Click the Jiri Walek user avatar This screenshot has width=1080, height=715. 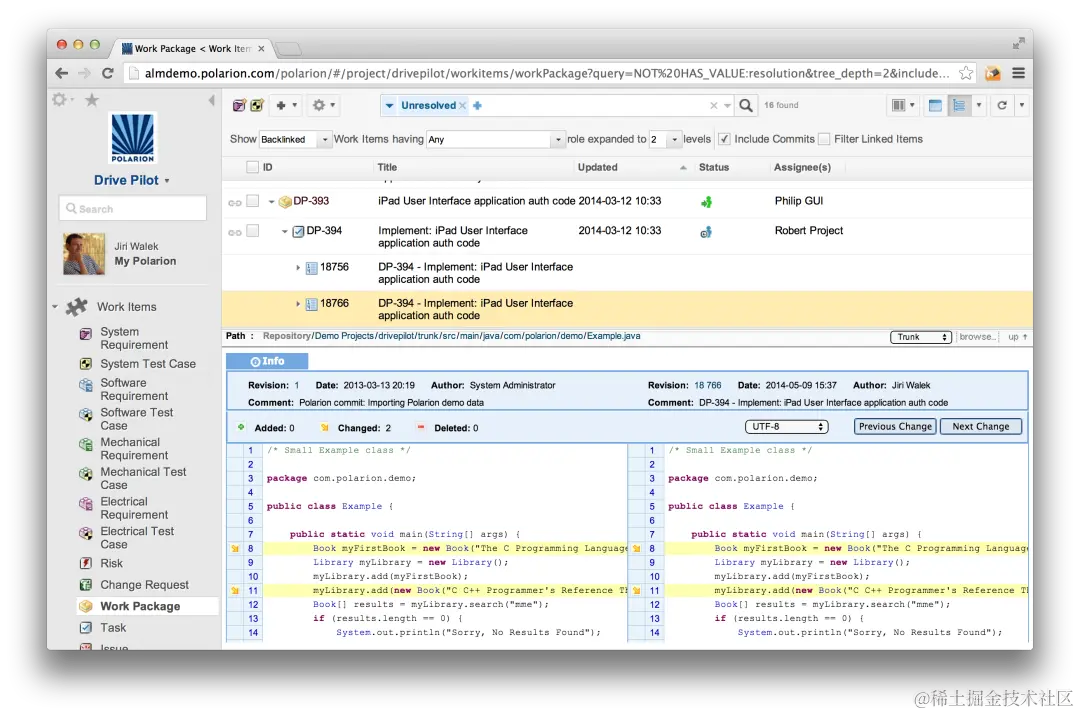(x=84, y=253)
